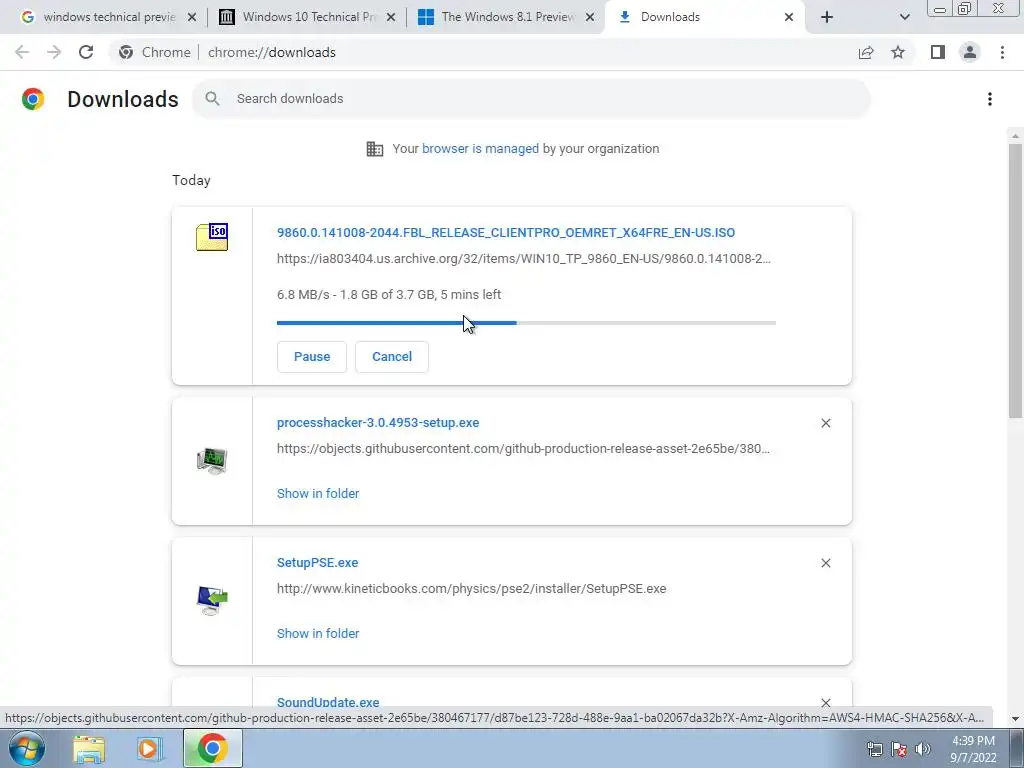The width and height of the screenshot is (1024, 768).
Task: Click the search magnifier icon in downloads
Action: pos(212,99)
